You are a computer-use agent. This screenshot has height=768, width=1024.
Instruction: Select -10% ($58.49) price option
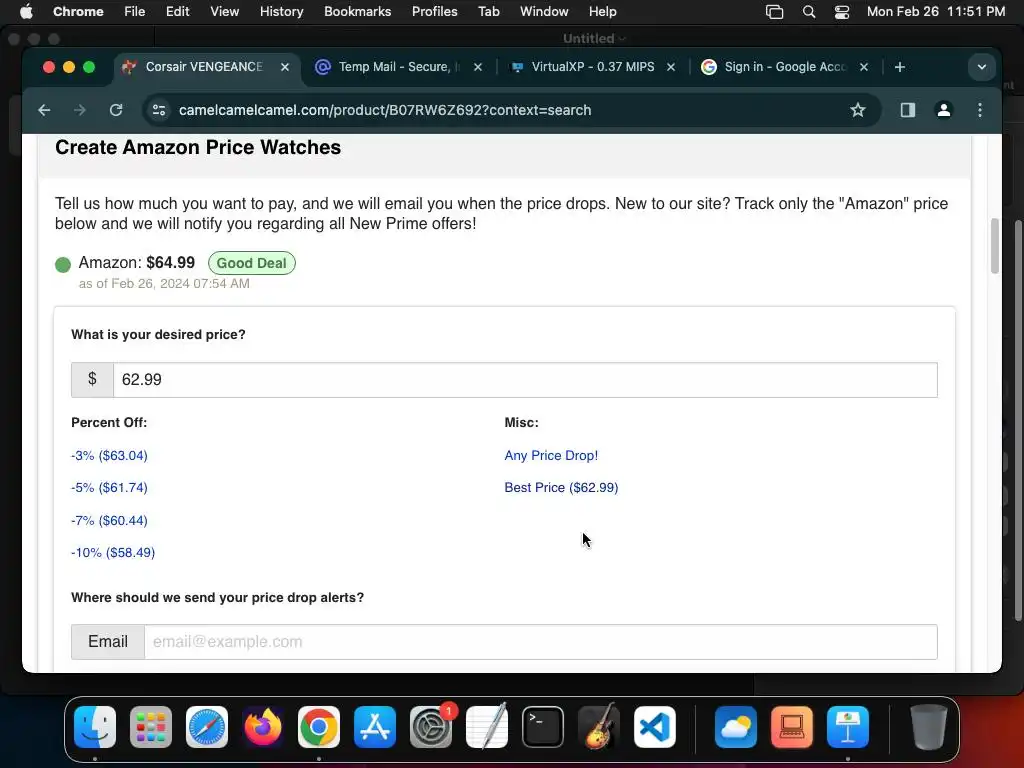pyautogui.click(x=113, y=552)
